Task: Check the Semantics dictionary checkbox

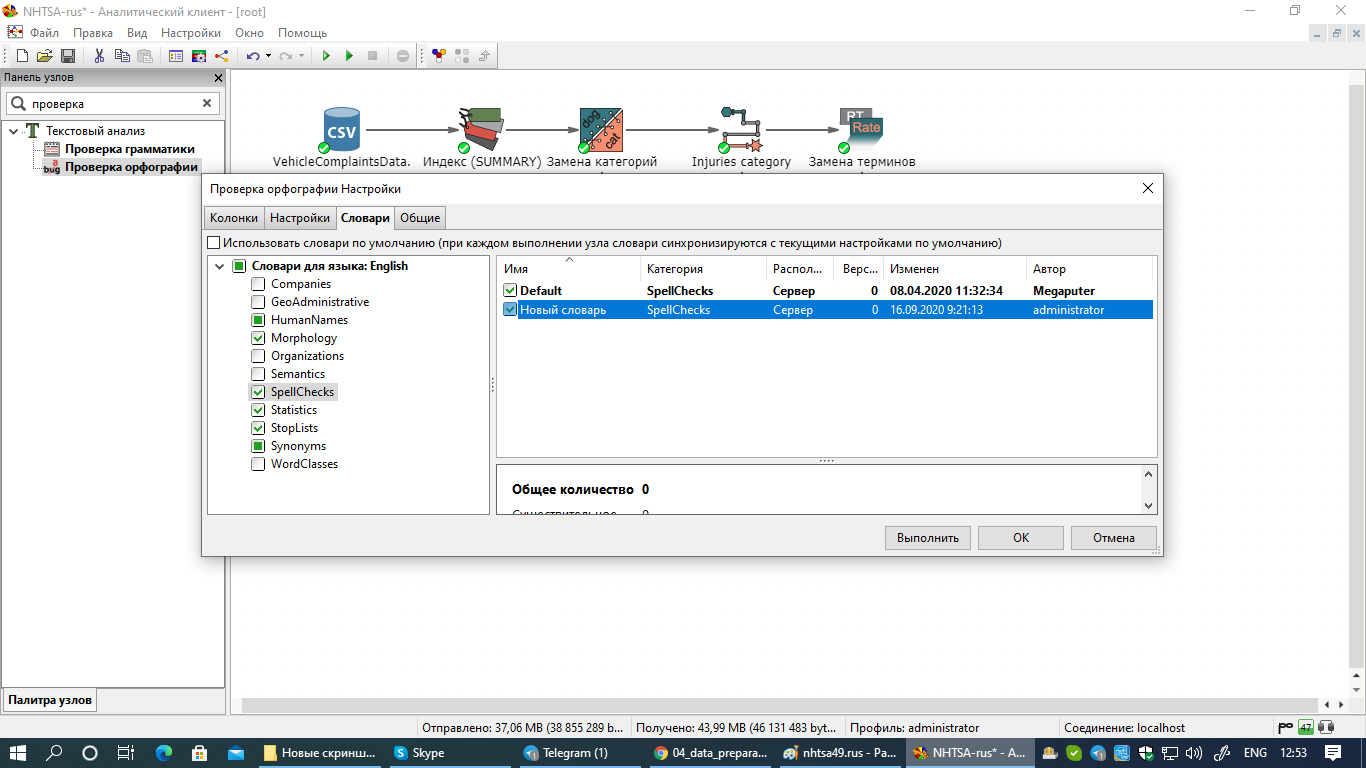Action: tap(258, 374)
